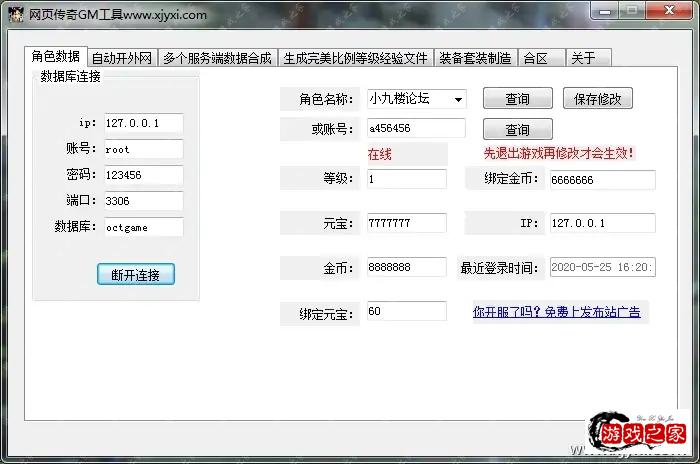Click the 角色名称: label
700x464 pixels.
[326, 99]
